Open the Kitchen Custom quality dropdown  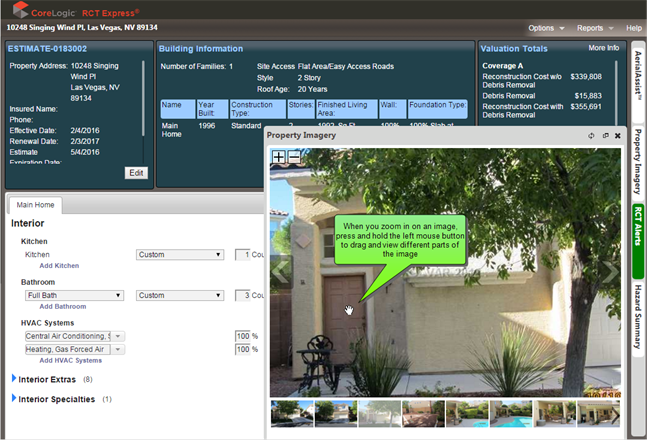pyautogui.click(x=179, y=255)
